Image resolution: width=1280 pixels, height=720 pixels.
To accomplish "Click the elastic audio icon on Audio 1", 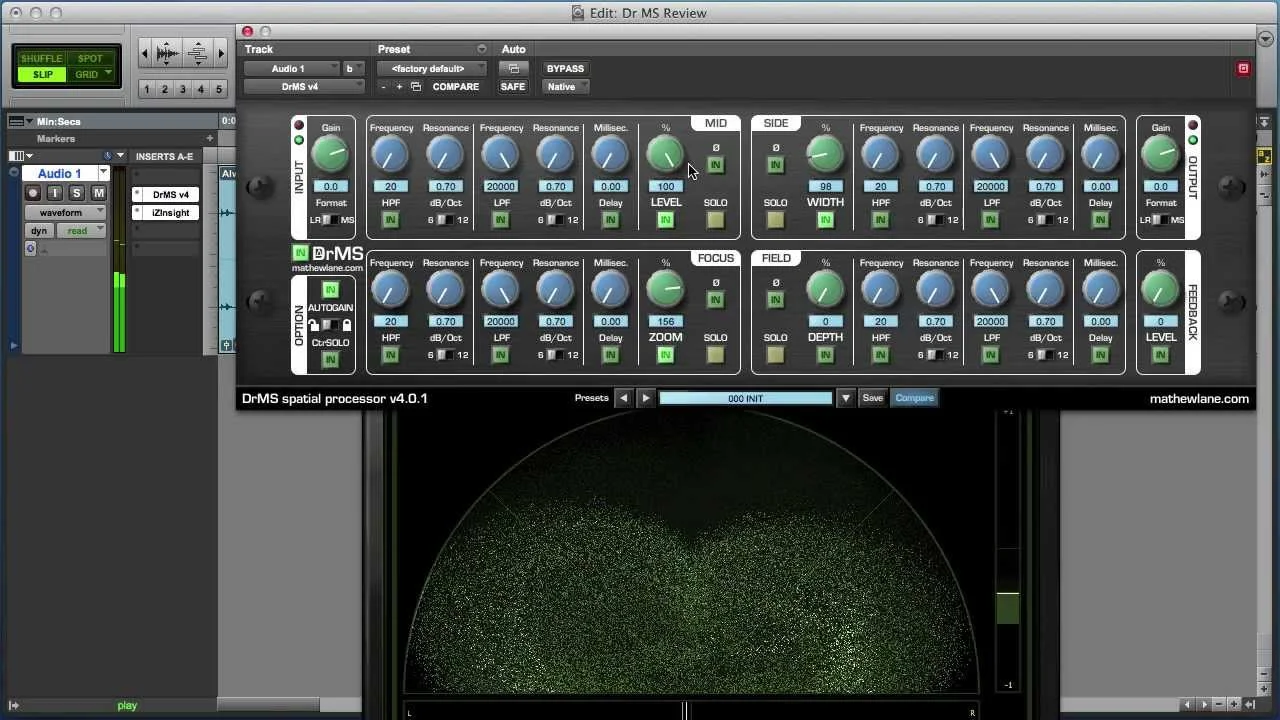I will coord(32,247).
